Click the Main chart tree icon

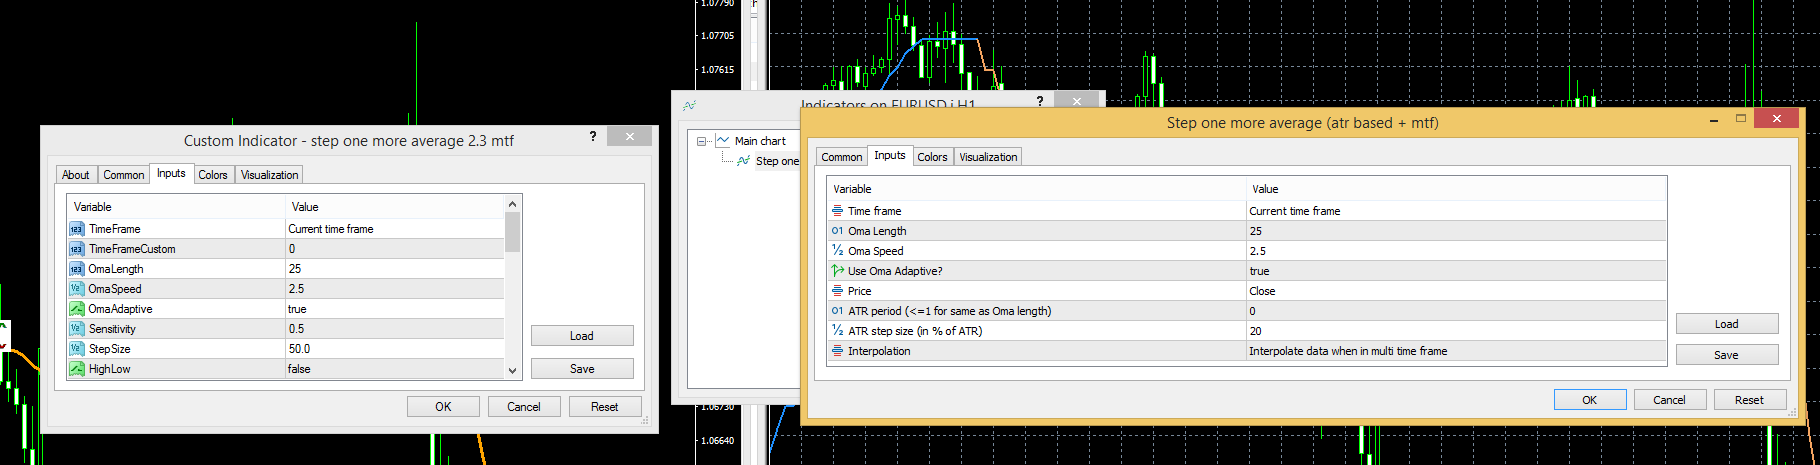[723, 141]
